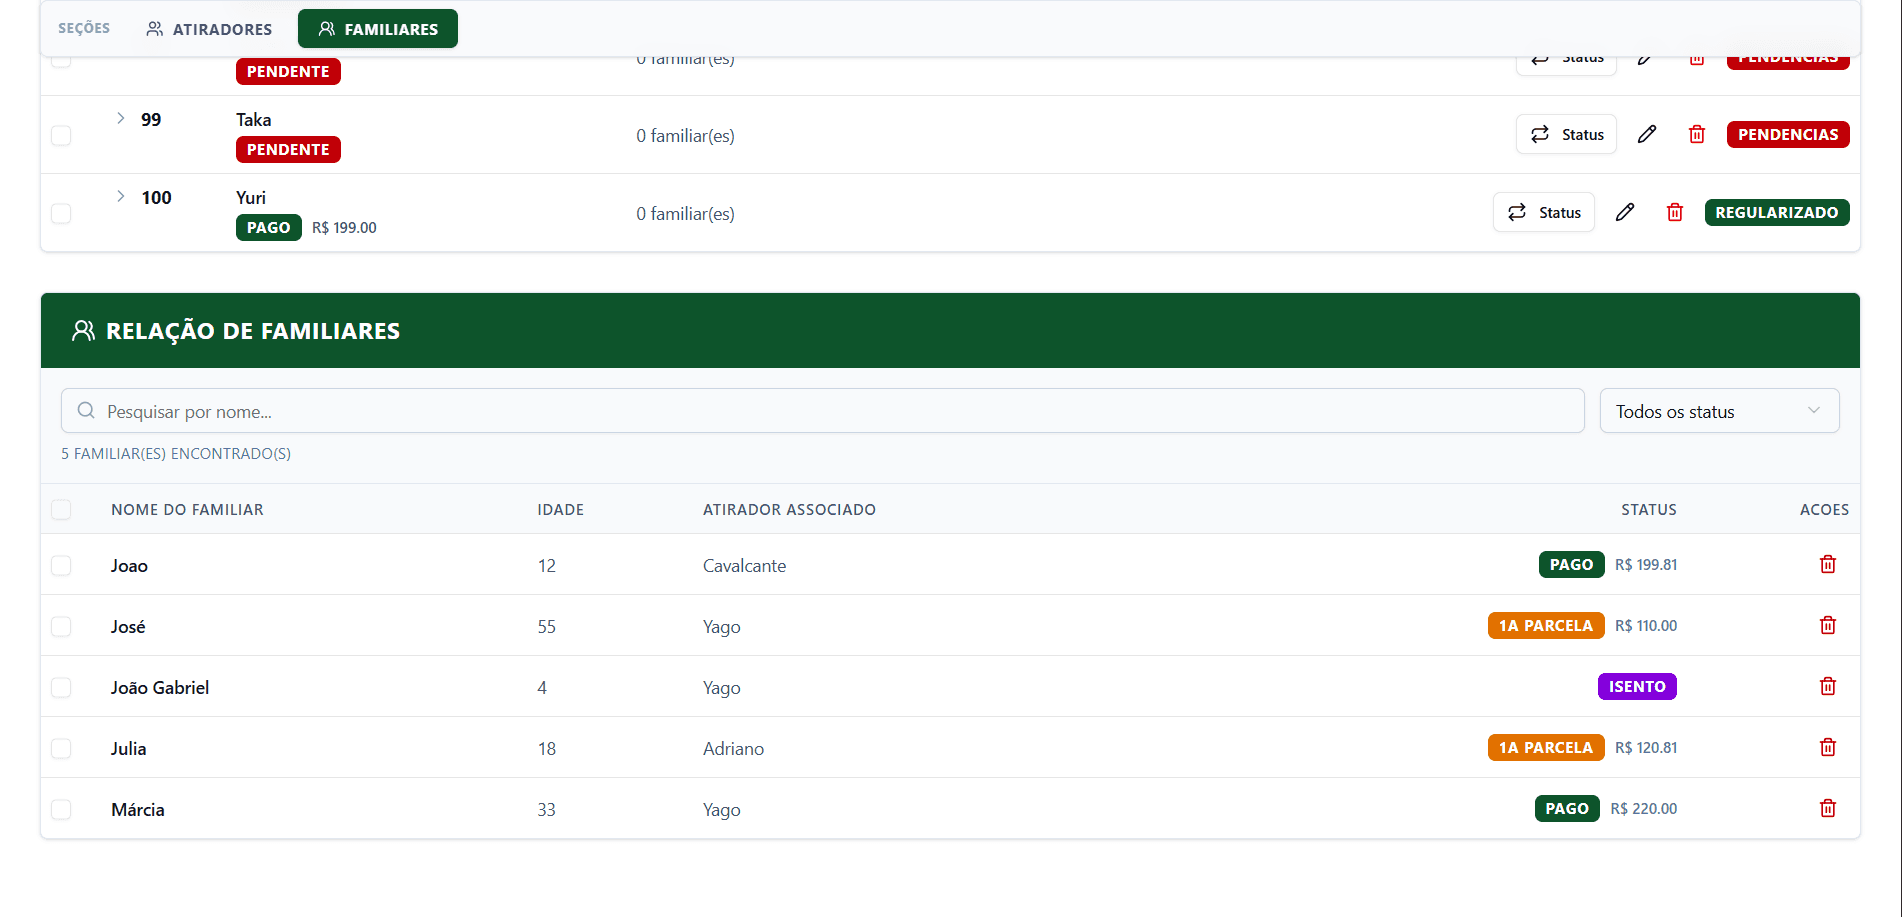Change status for Taka
Screen dimensions: 1902x917
pyautogui.click(x=1566, y=134)
